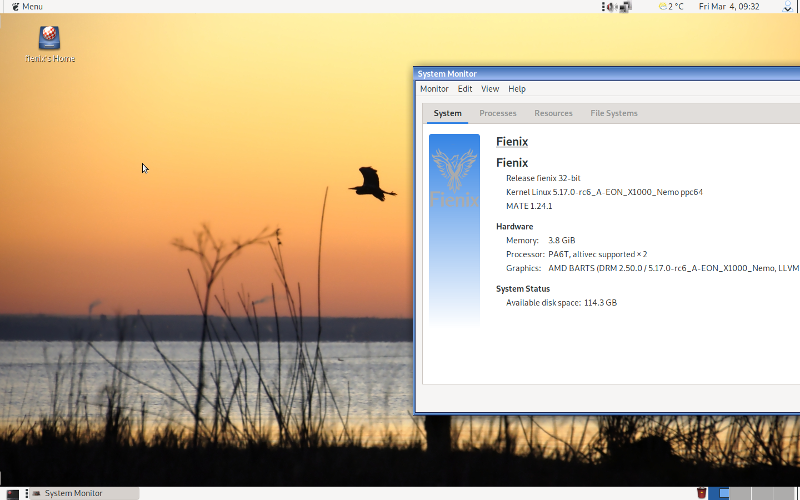Open the clock showing Fri Mar 4, 09:32

(729, 7)
